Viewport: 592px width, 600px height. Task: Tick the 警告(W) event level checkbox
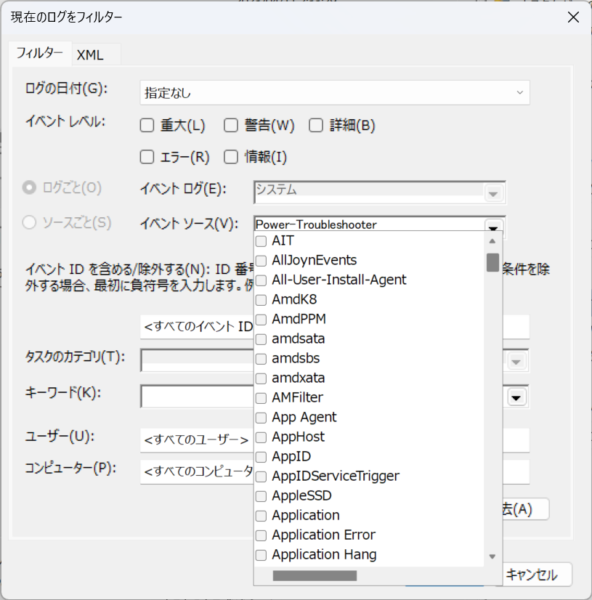(x=231, y=125)
